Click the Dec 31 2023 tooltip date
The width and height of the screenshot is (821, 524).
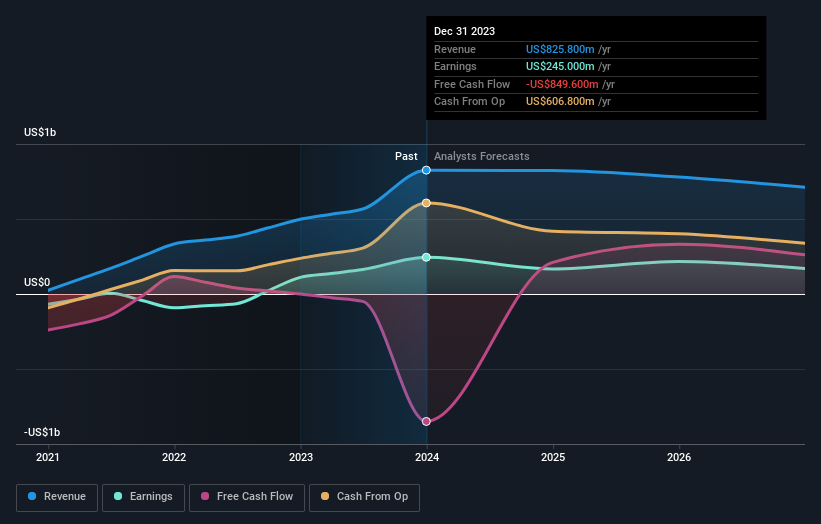(464, 31)
